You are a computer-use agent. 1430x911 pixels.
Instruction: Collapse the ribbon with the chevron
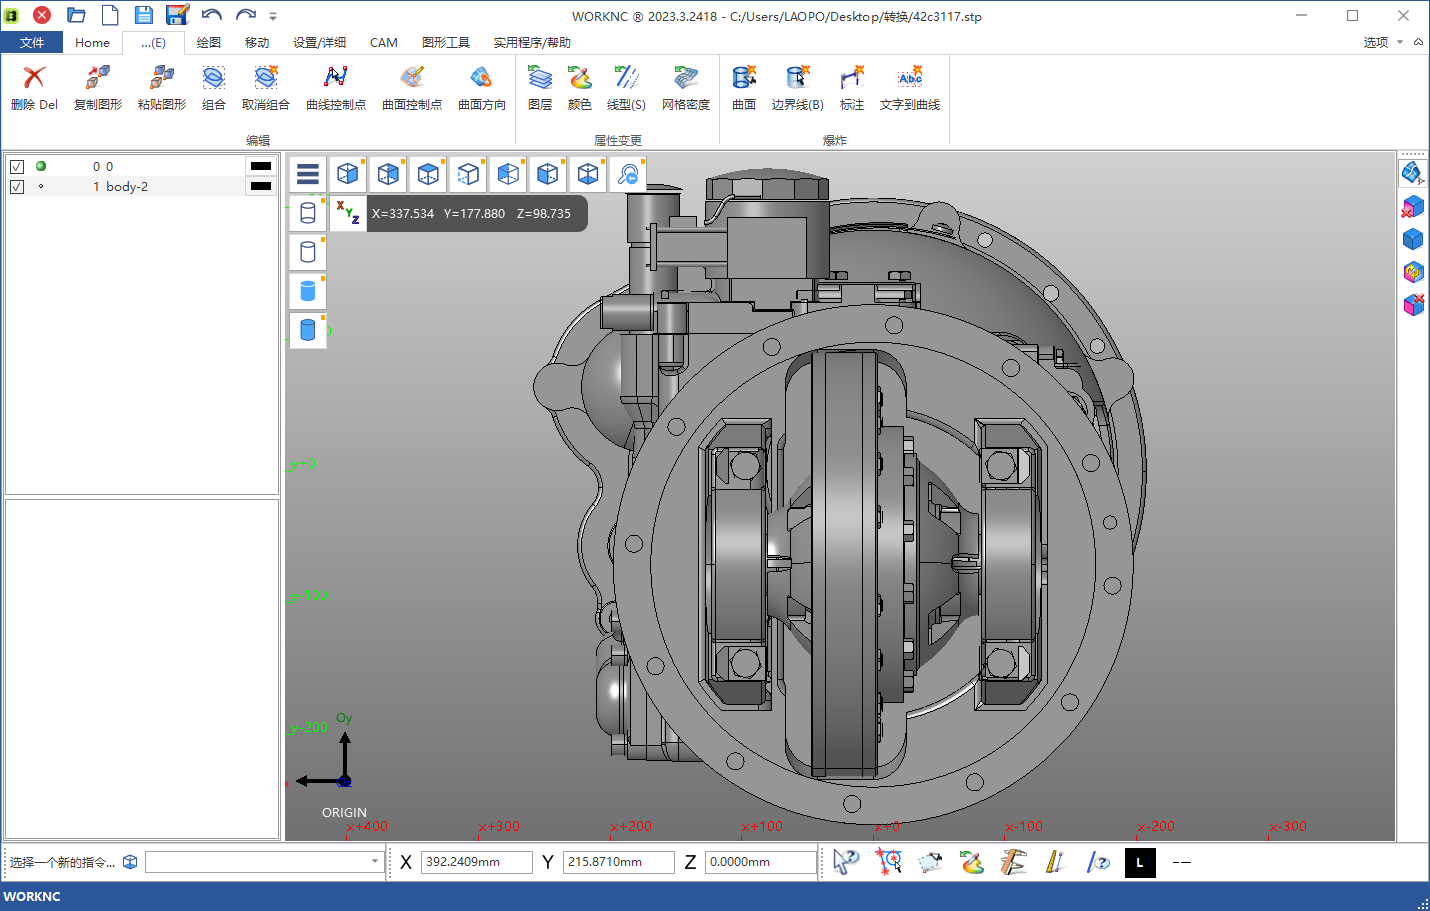click(1418, 42)
